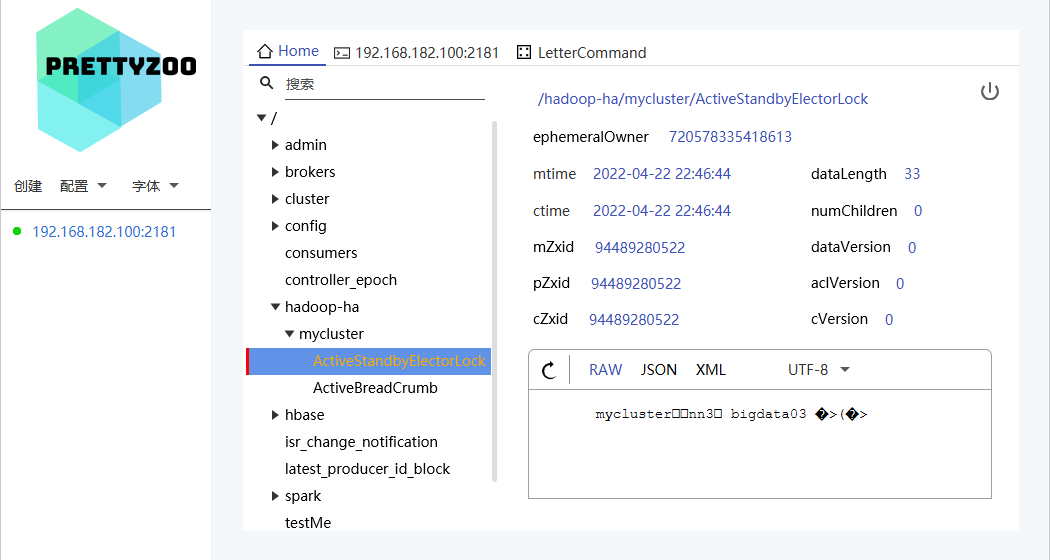Select the controller_epoch tree node

point(341,280)
